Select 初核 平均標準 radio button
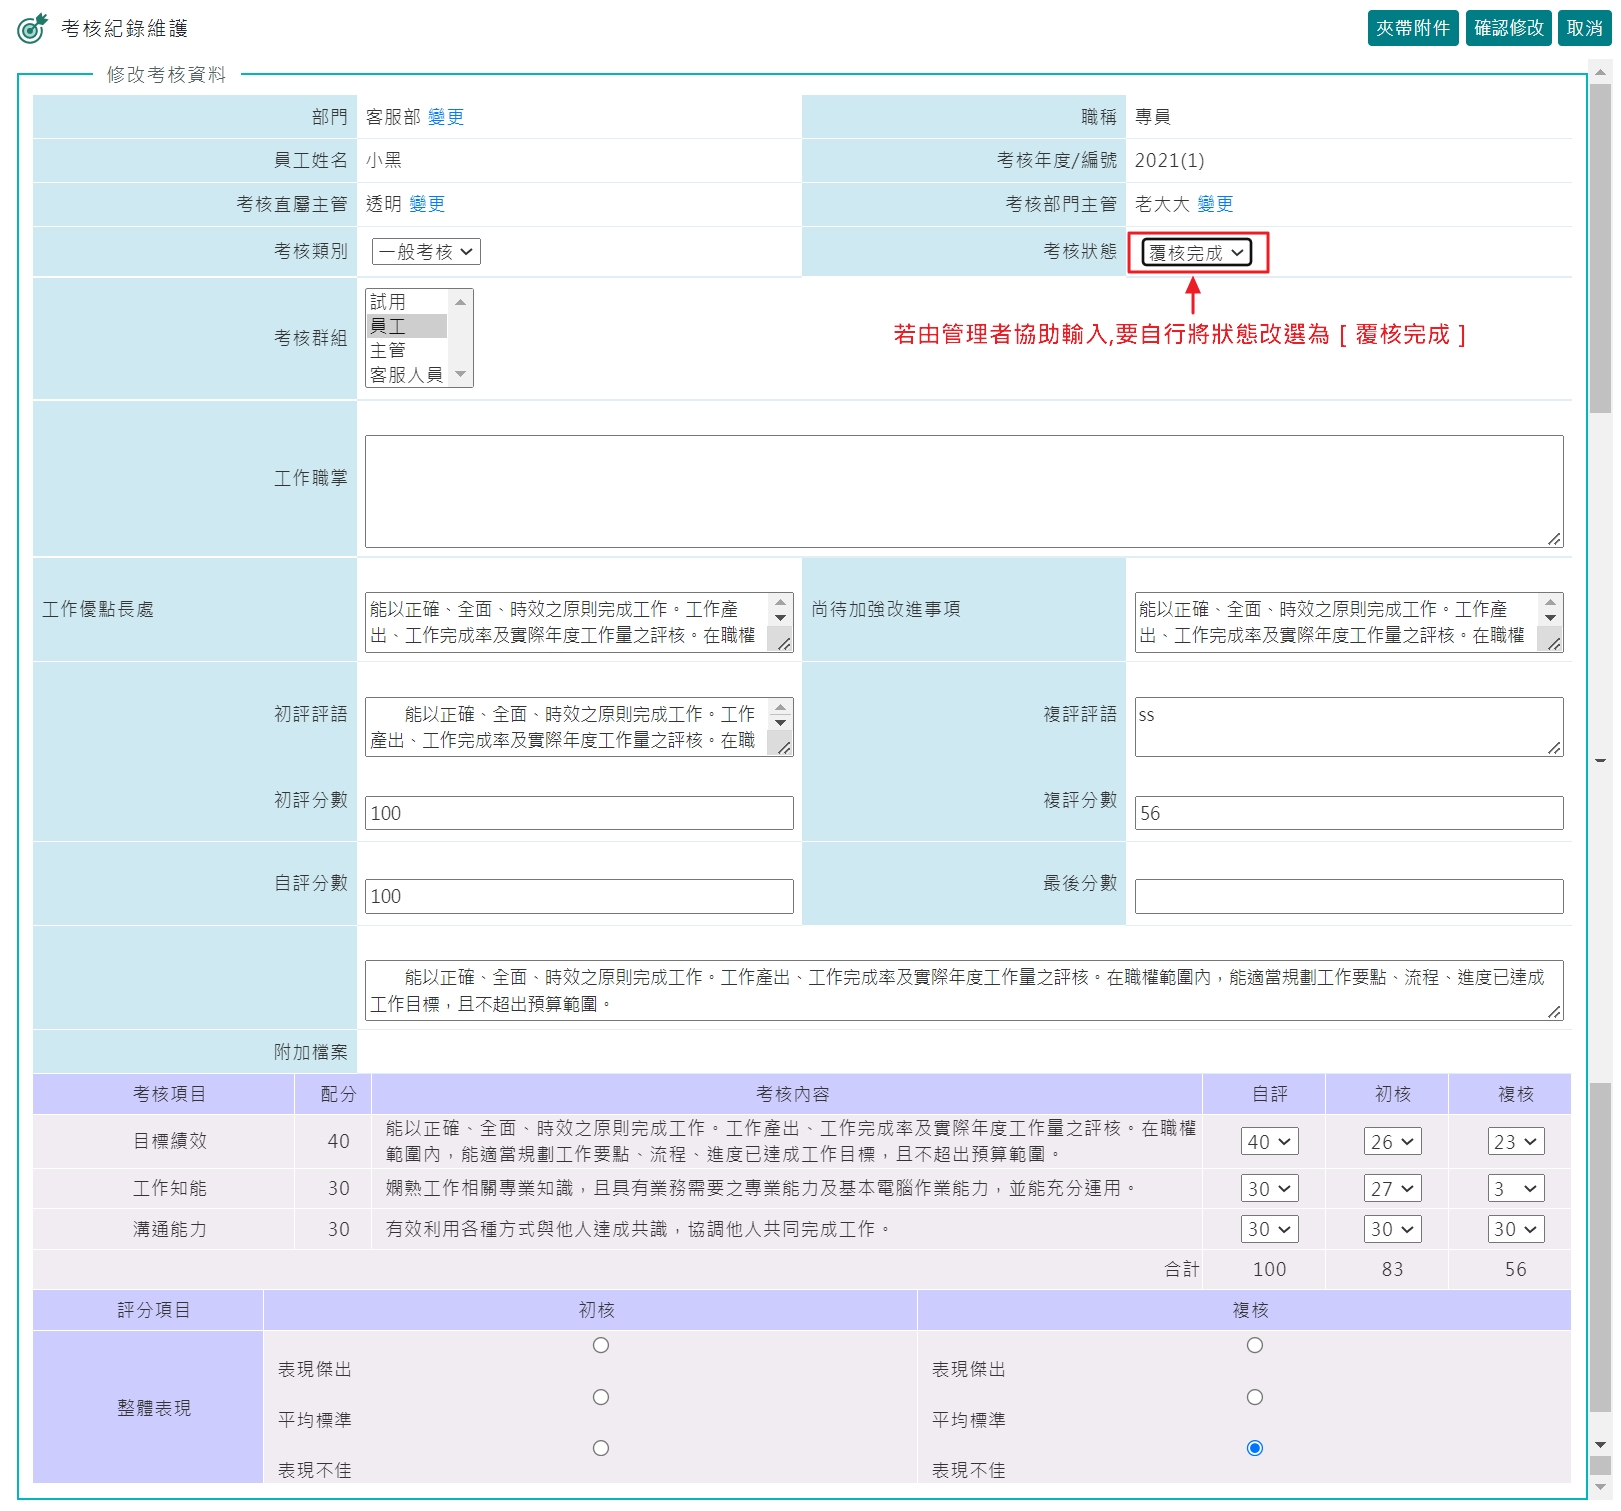 coord(601,1397)
